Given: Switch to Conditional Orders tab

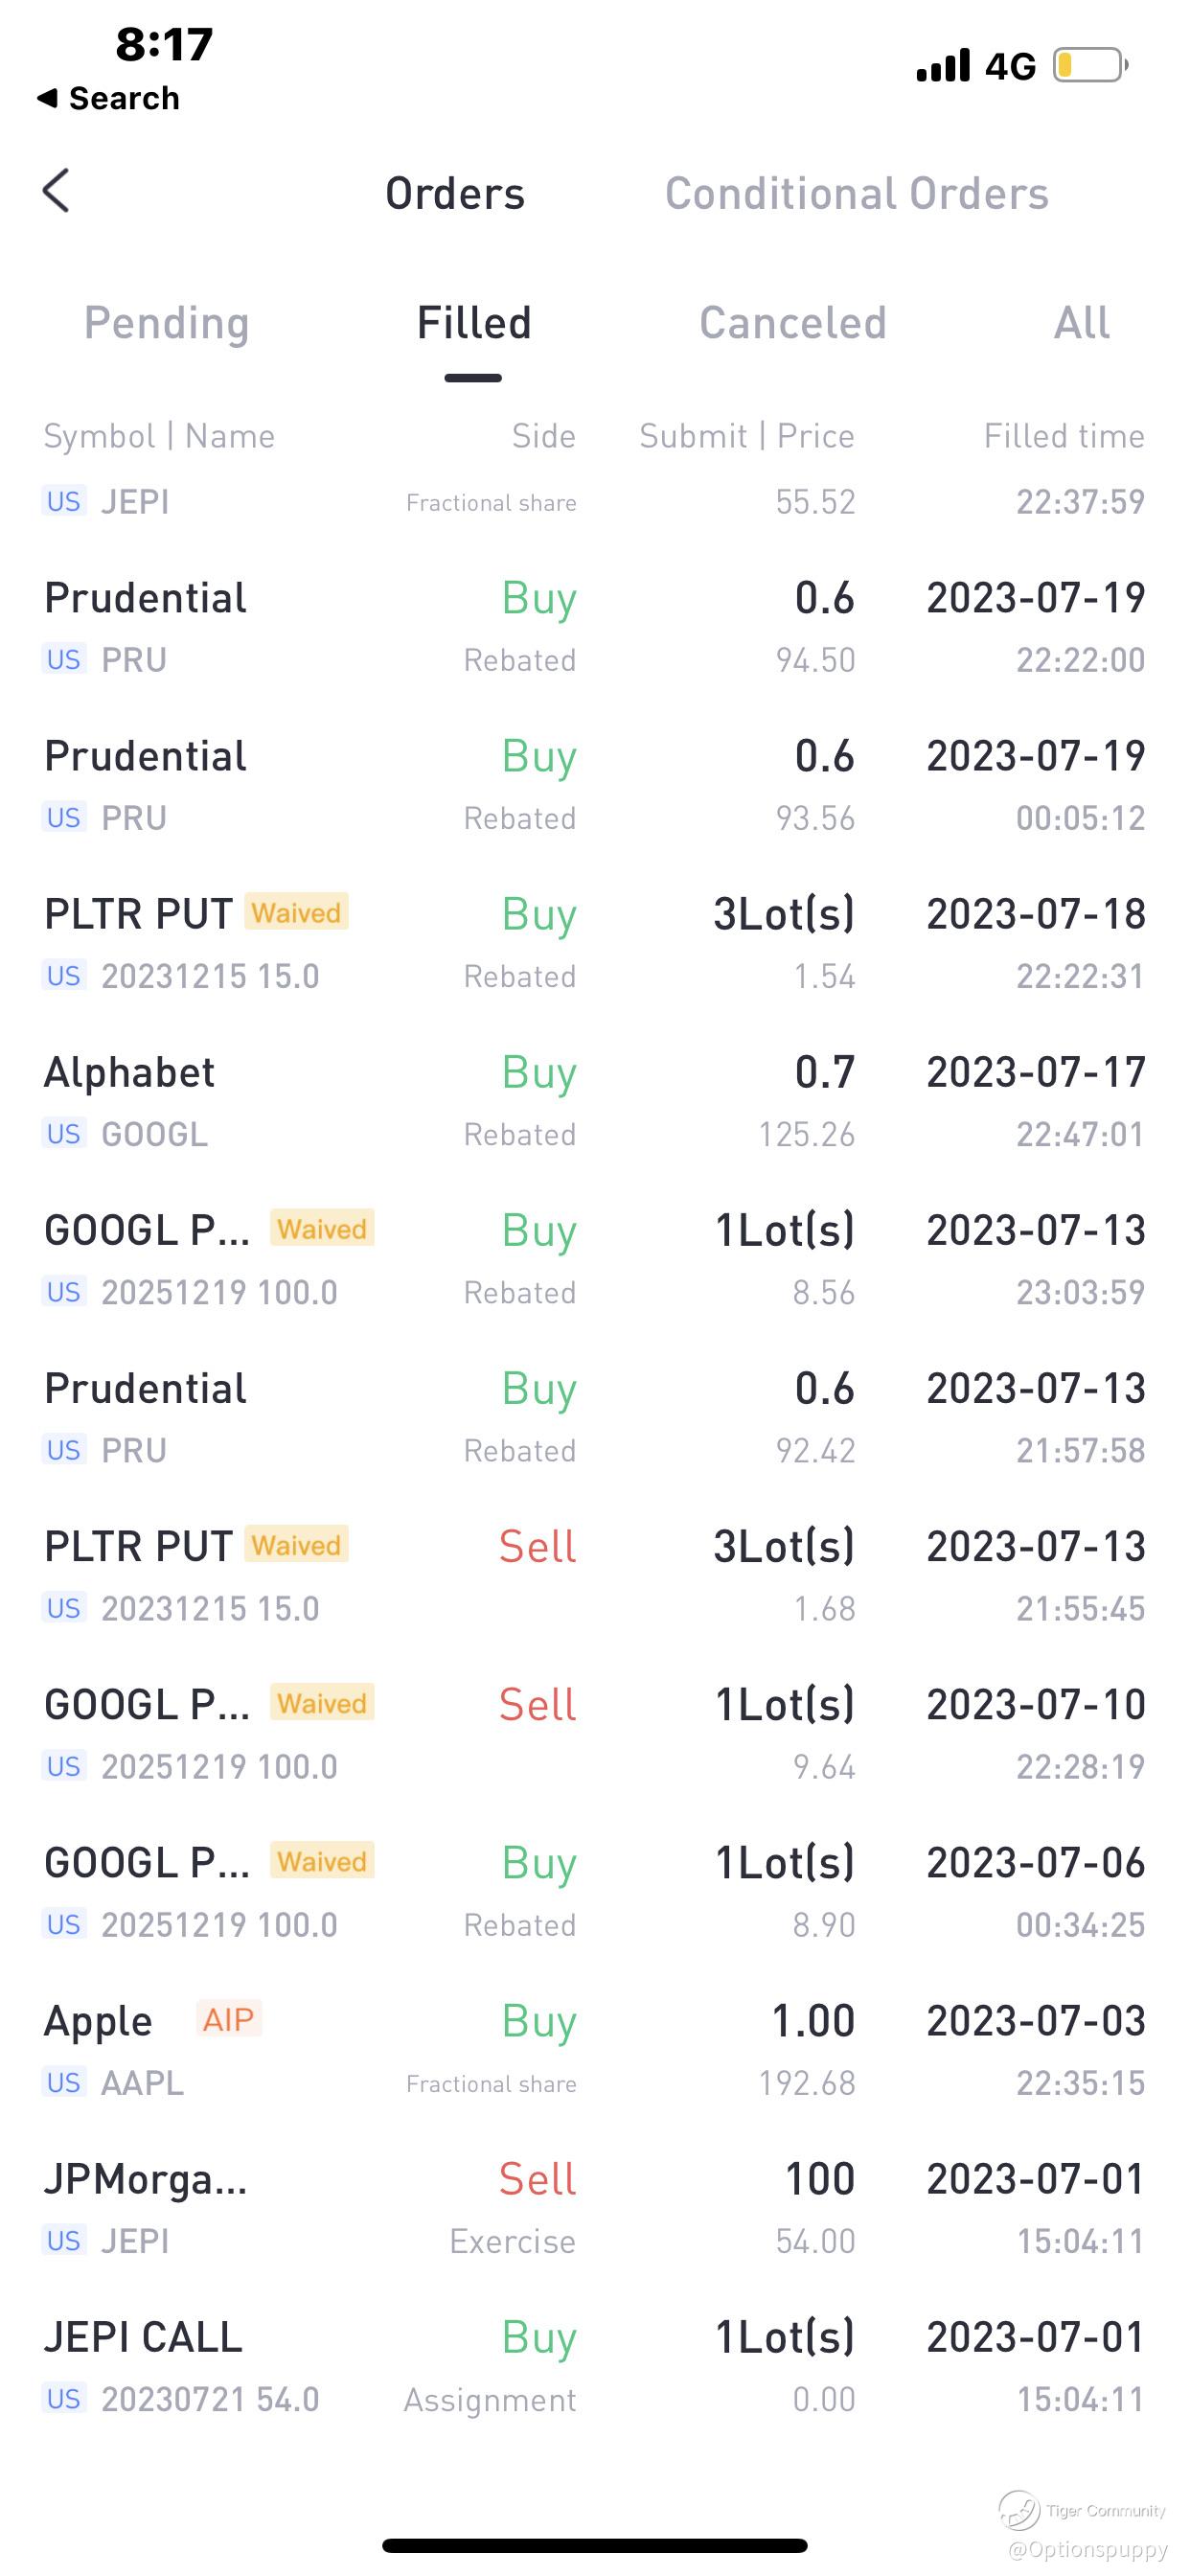Looking at the screenshot, I should click(856, 193).
